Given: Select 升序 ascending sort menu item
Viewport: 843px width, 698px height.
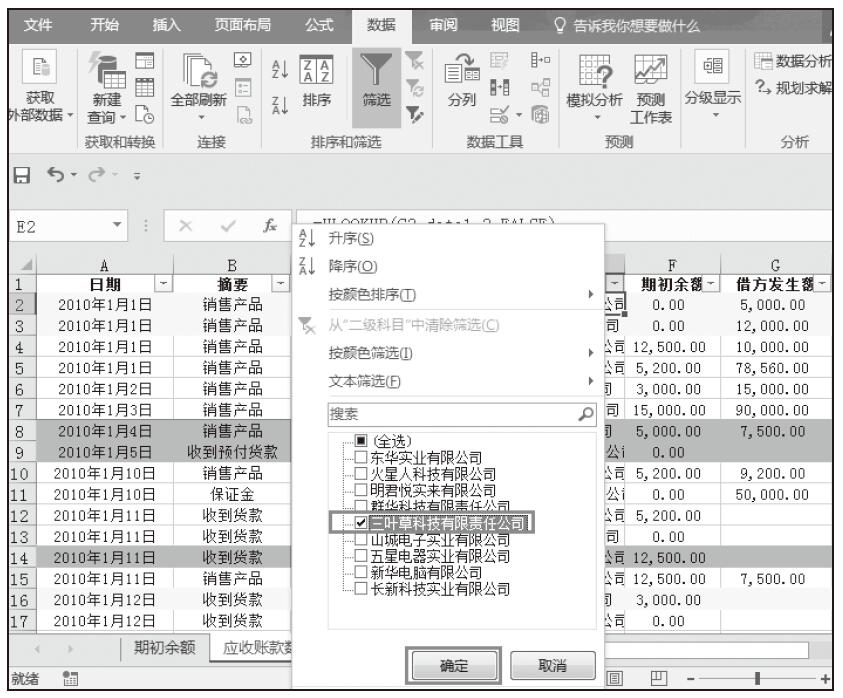Looking at the screenshot, I should pyautogui.click(x=349, y=240).
